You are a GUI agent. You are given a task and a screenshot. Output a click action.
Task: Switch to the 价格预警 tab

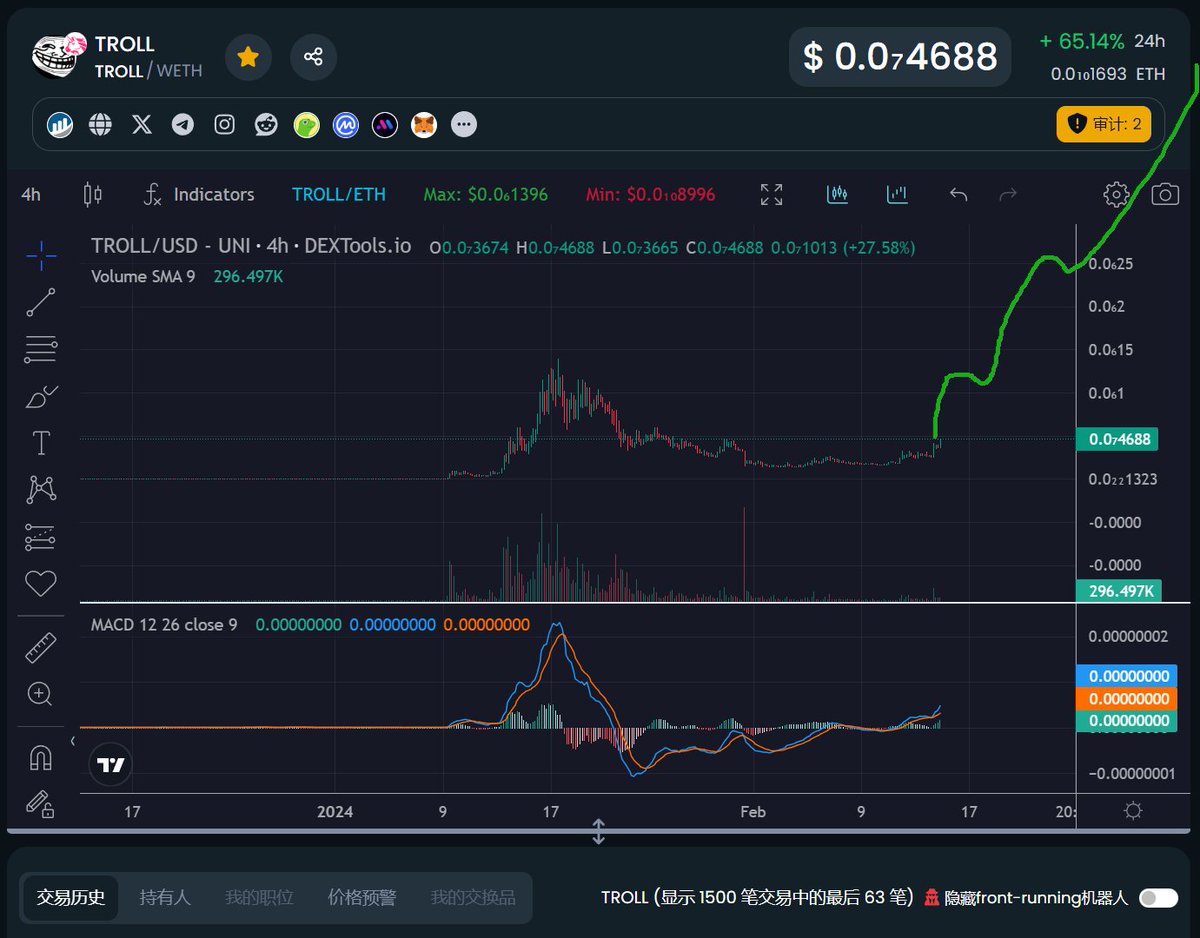click(361, 898)
